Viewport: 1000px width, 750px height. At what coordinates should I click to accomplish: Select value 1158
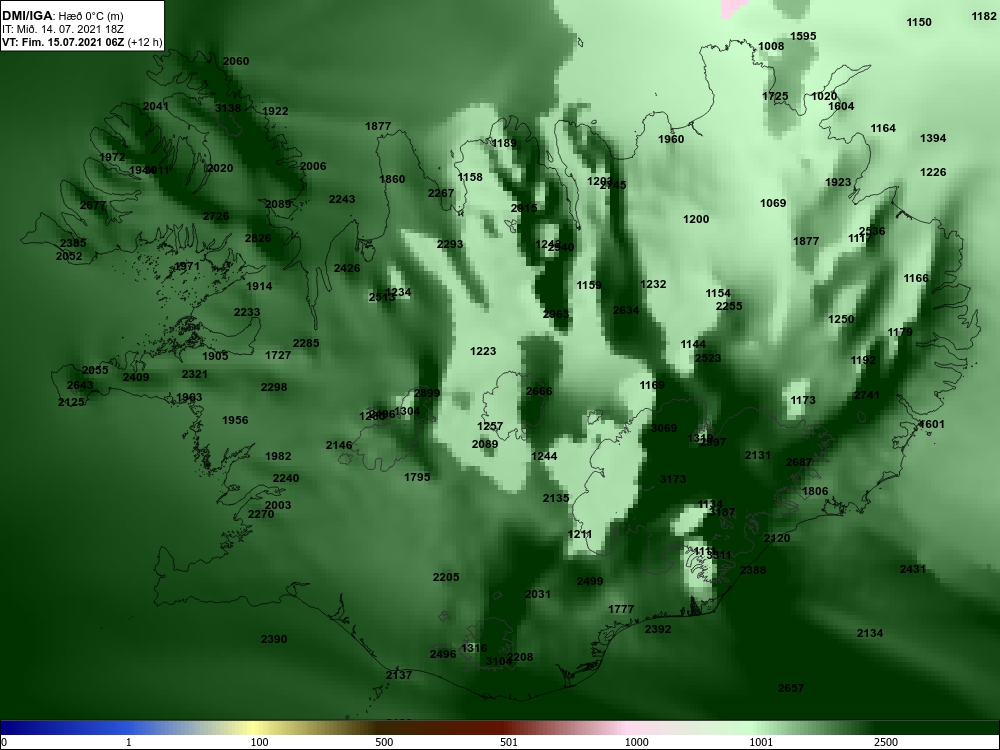pos(470,177)
